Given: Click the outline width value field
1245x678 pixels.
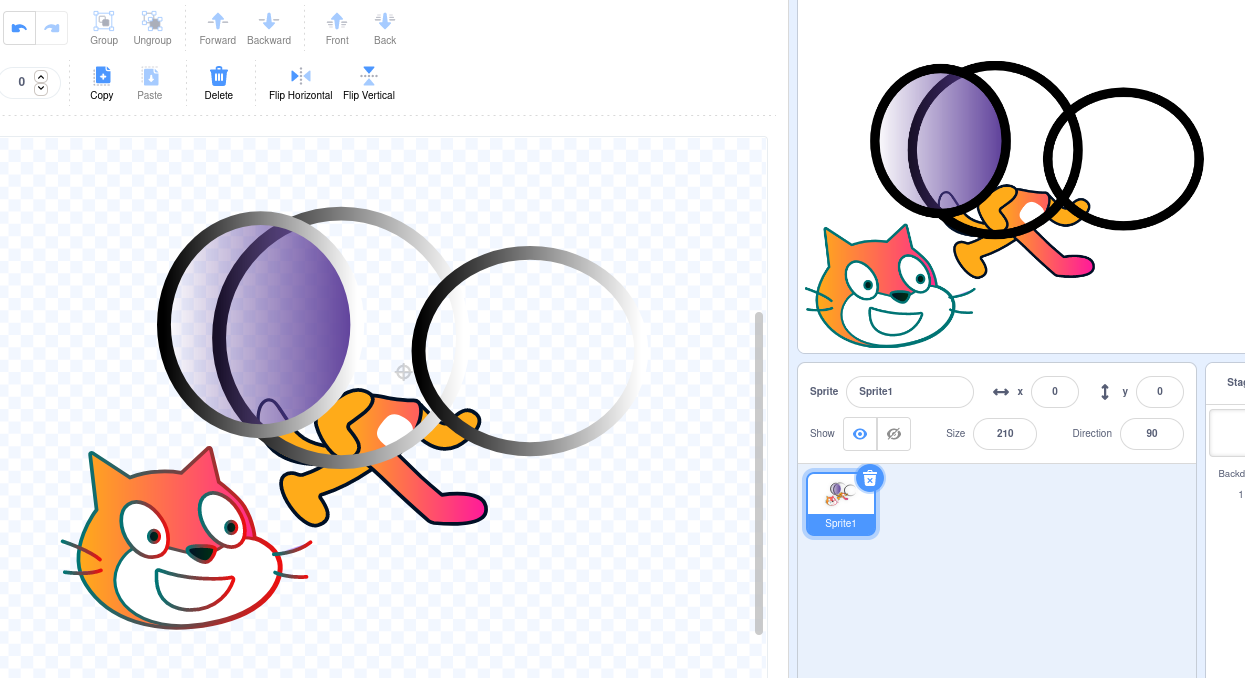Looking at the screenshot, I should click(x=22, y=83).
